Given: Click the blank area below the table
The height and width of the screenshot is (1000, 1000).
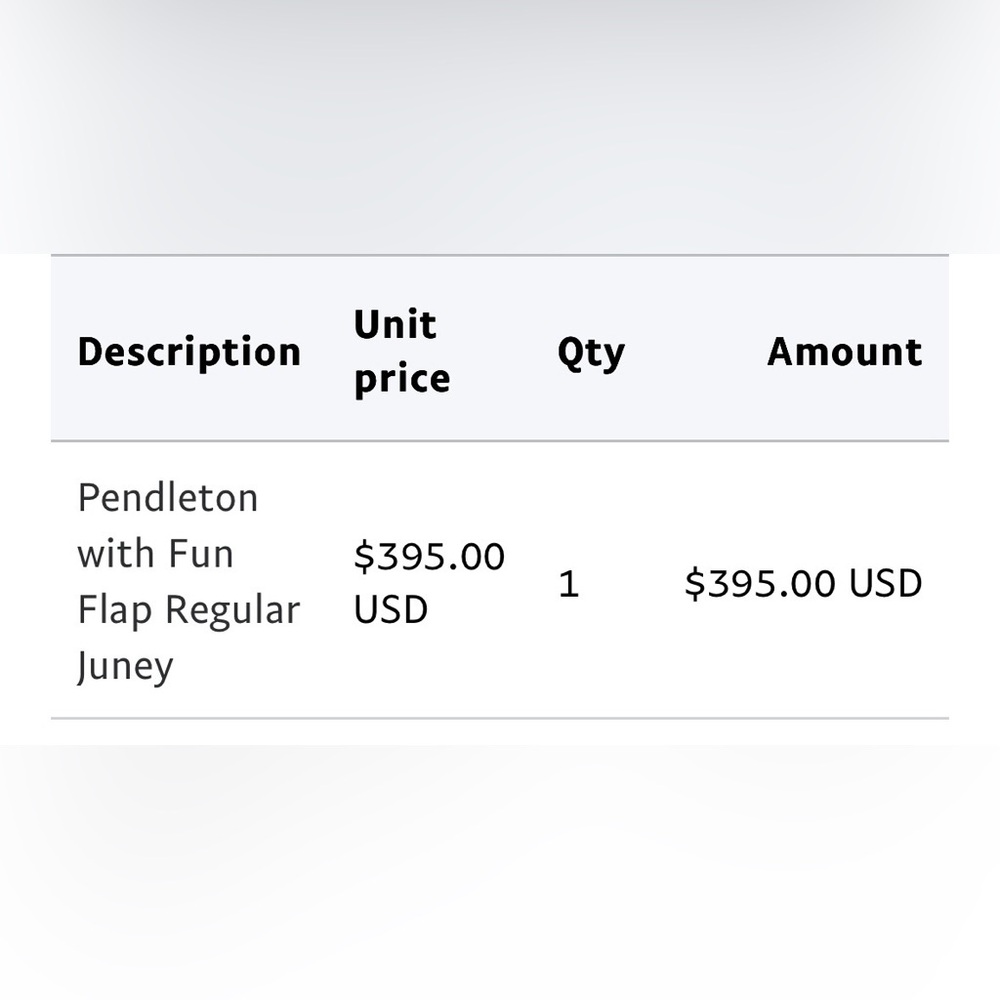Looking at the screenshot, I should (500, 867).
